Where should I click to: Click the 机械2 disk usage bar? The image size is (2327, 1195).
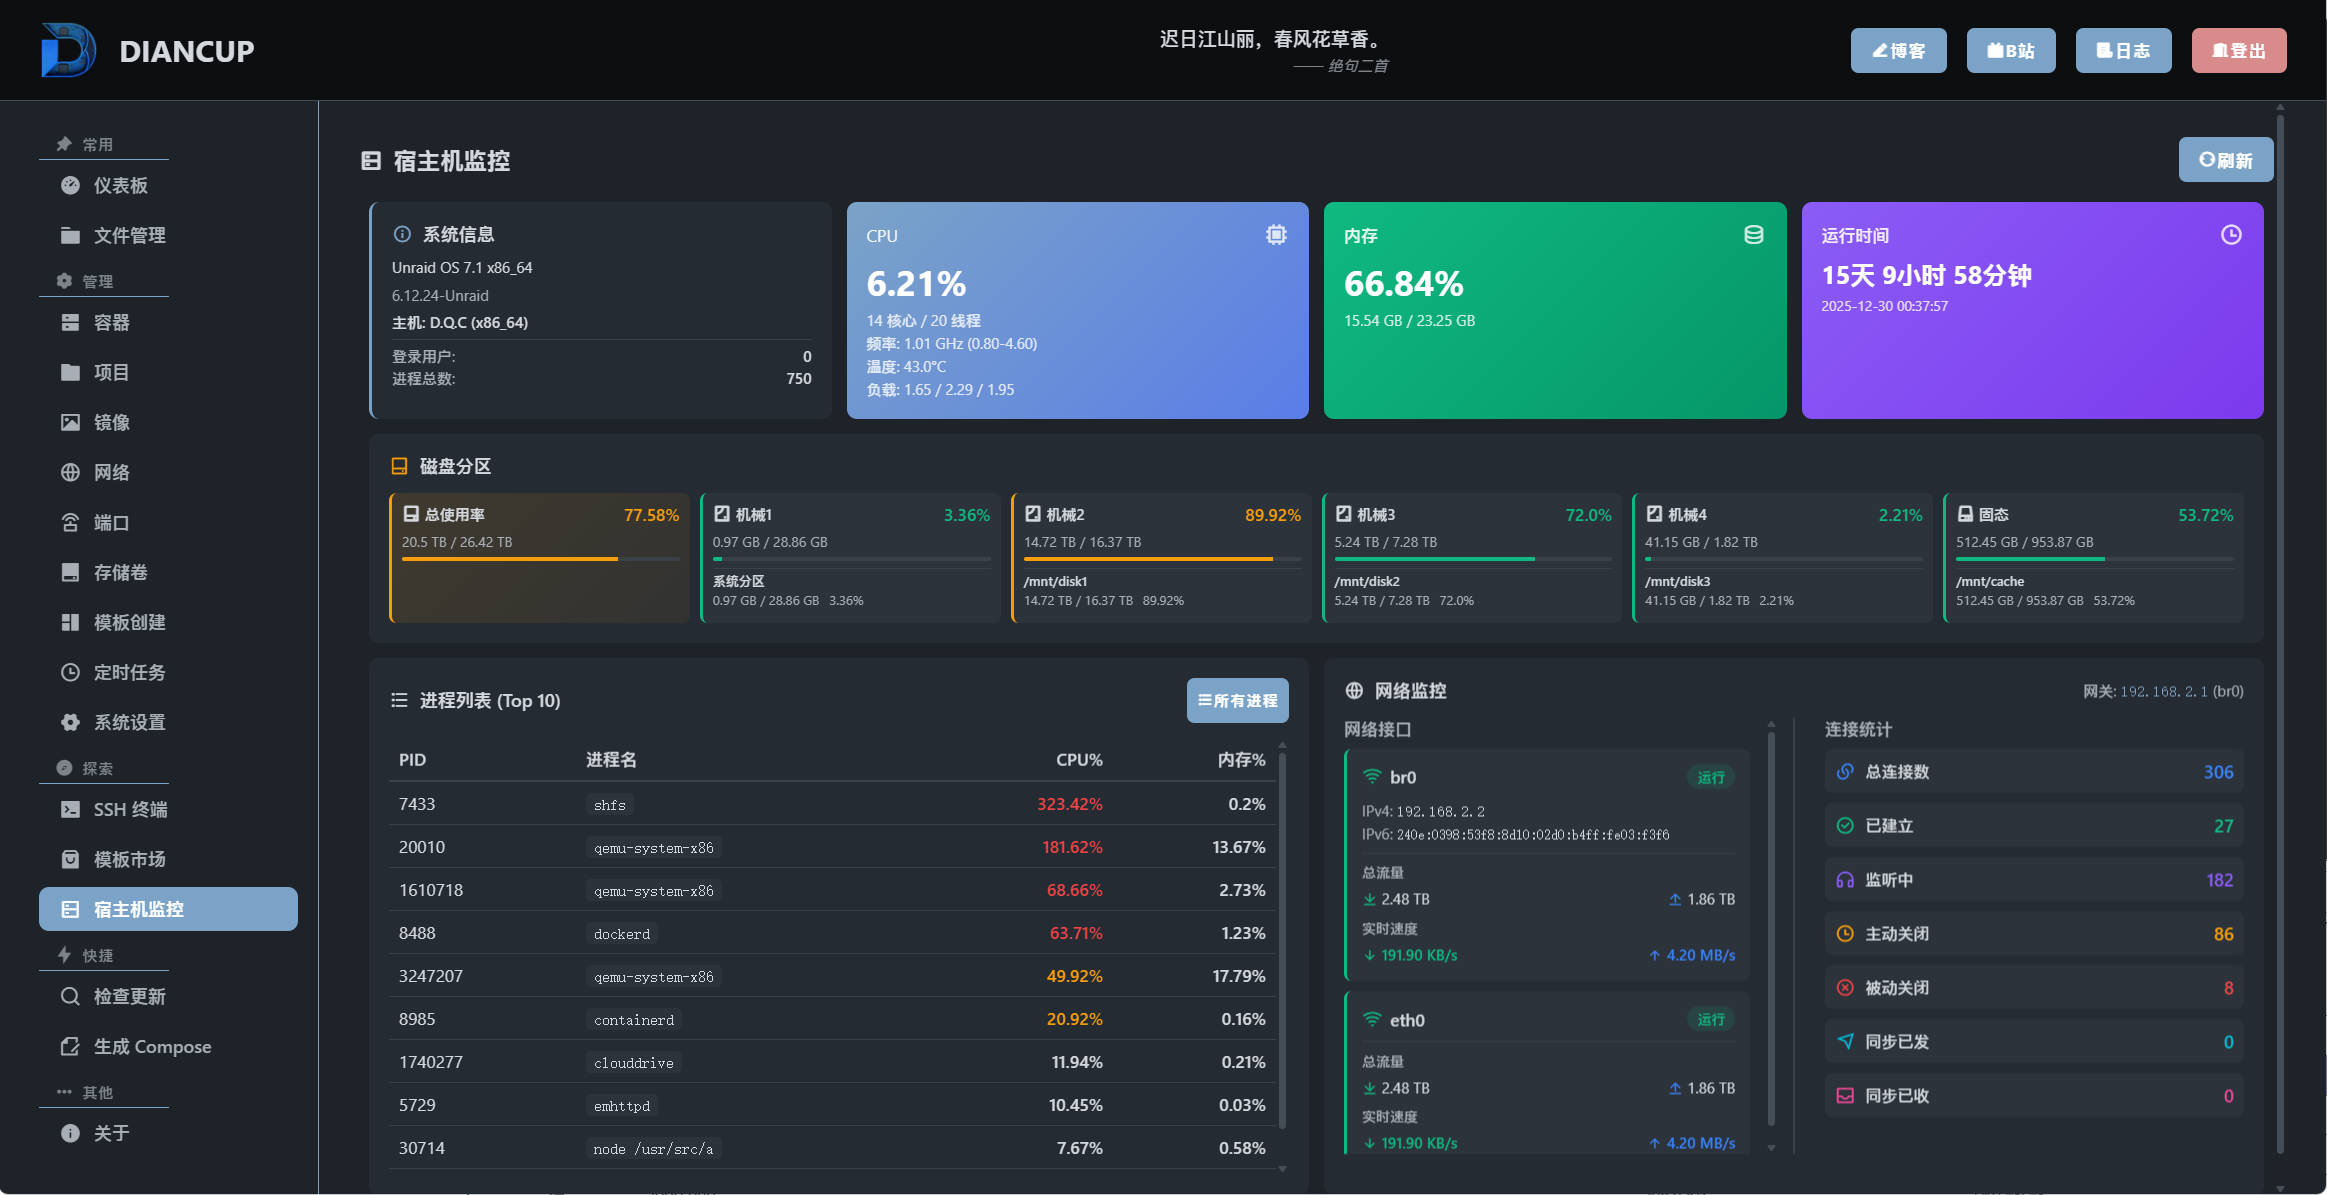(x=1160, y=559)
